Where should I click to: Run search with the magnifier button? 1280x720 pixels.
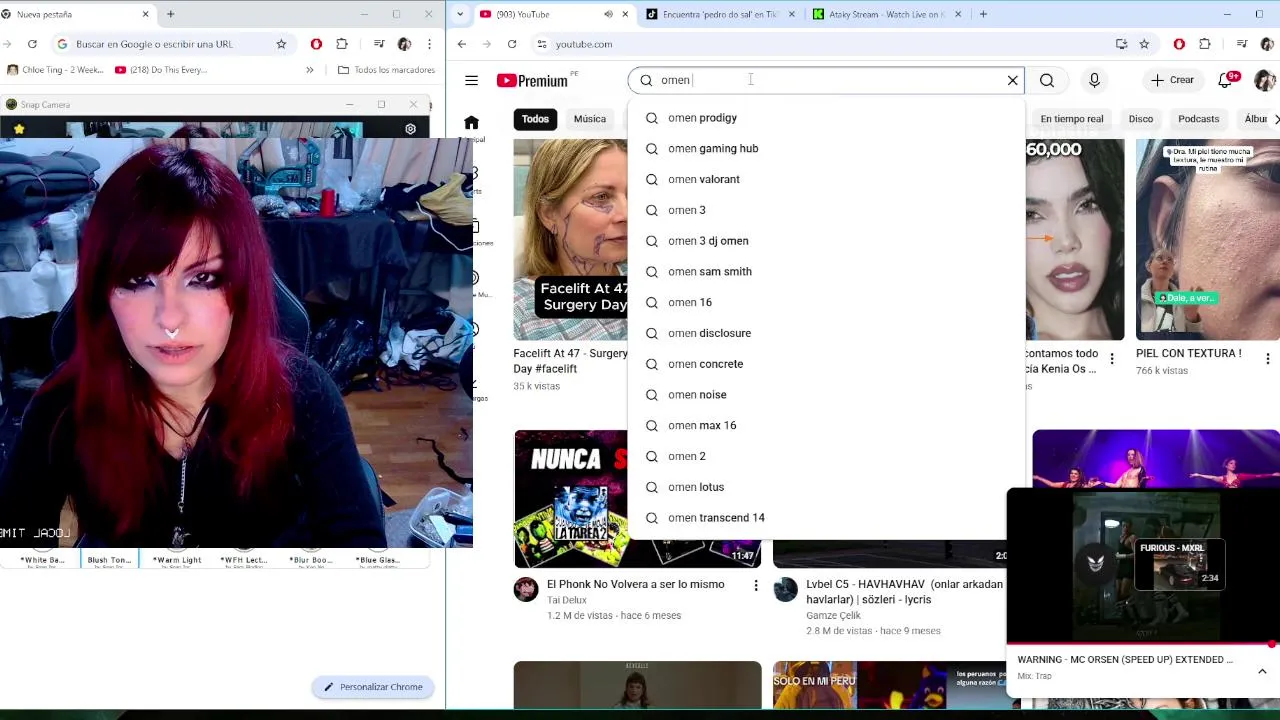point(1047,80)
